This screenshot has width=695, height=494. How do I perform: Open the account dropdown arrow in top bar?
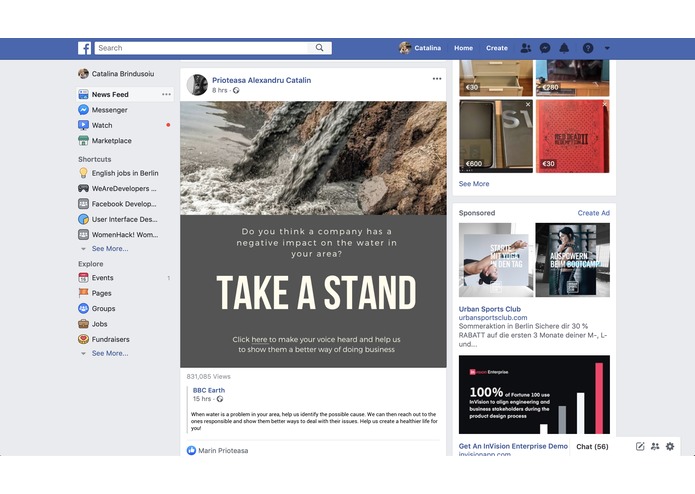607,48
